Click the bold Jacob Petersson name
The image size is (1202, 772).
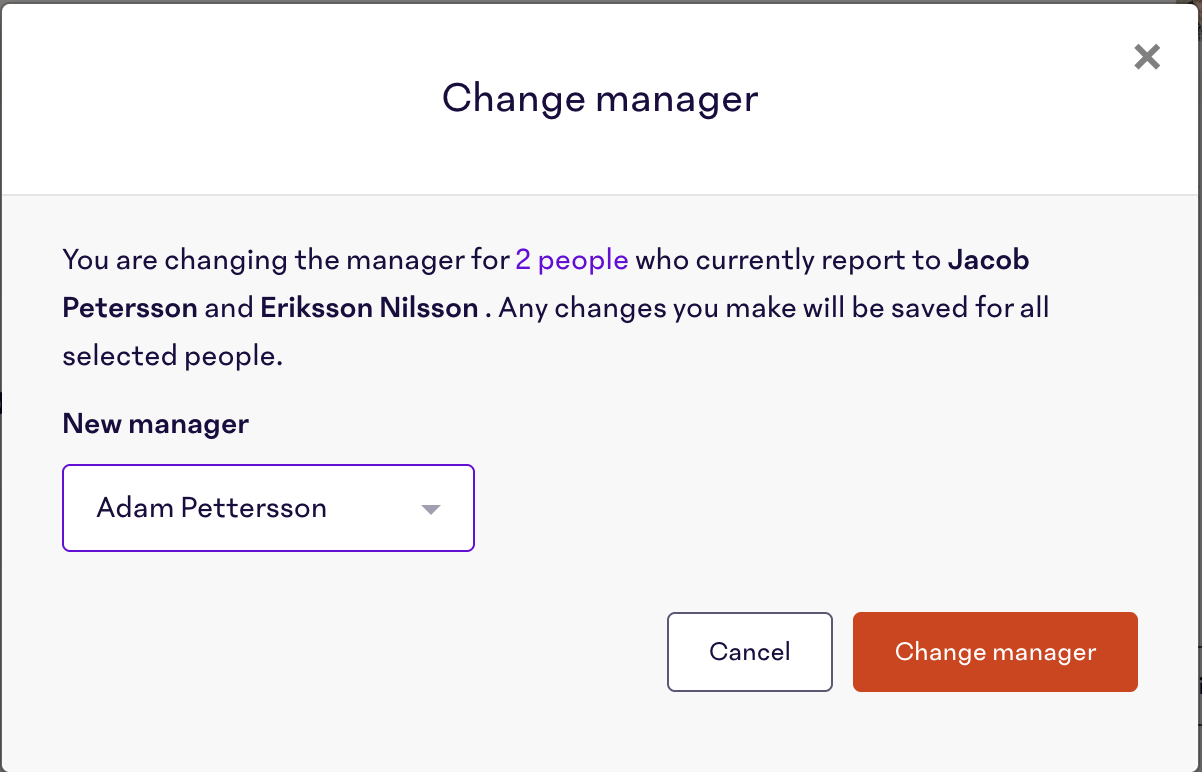click(x=988, y=259)
